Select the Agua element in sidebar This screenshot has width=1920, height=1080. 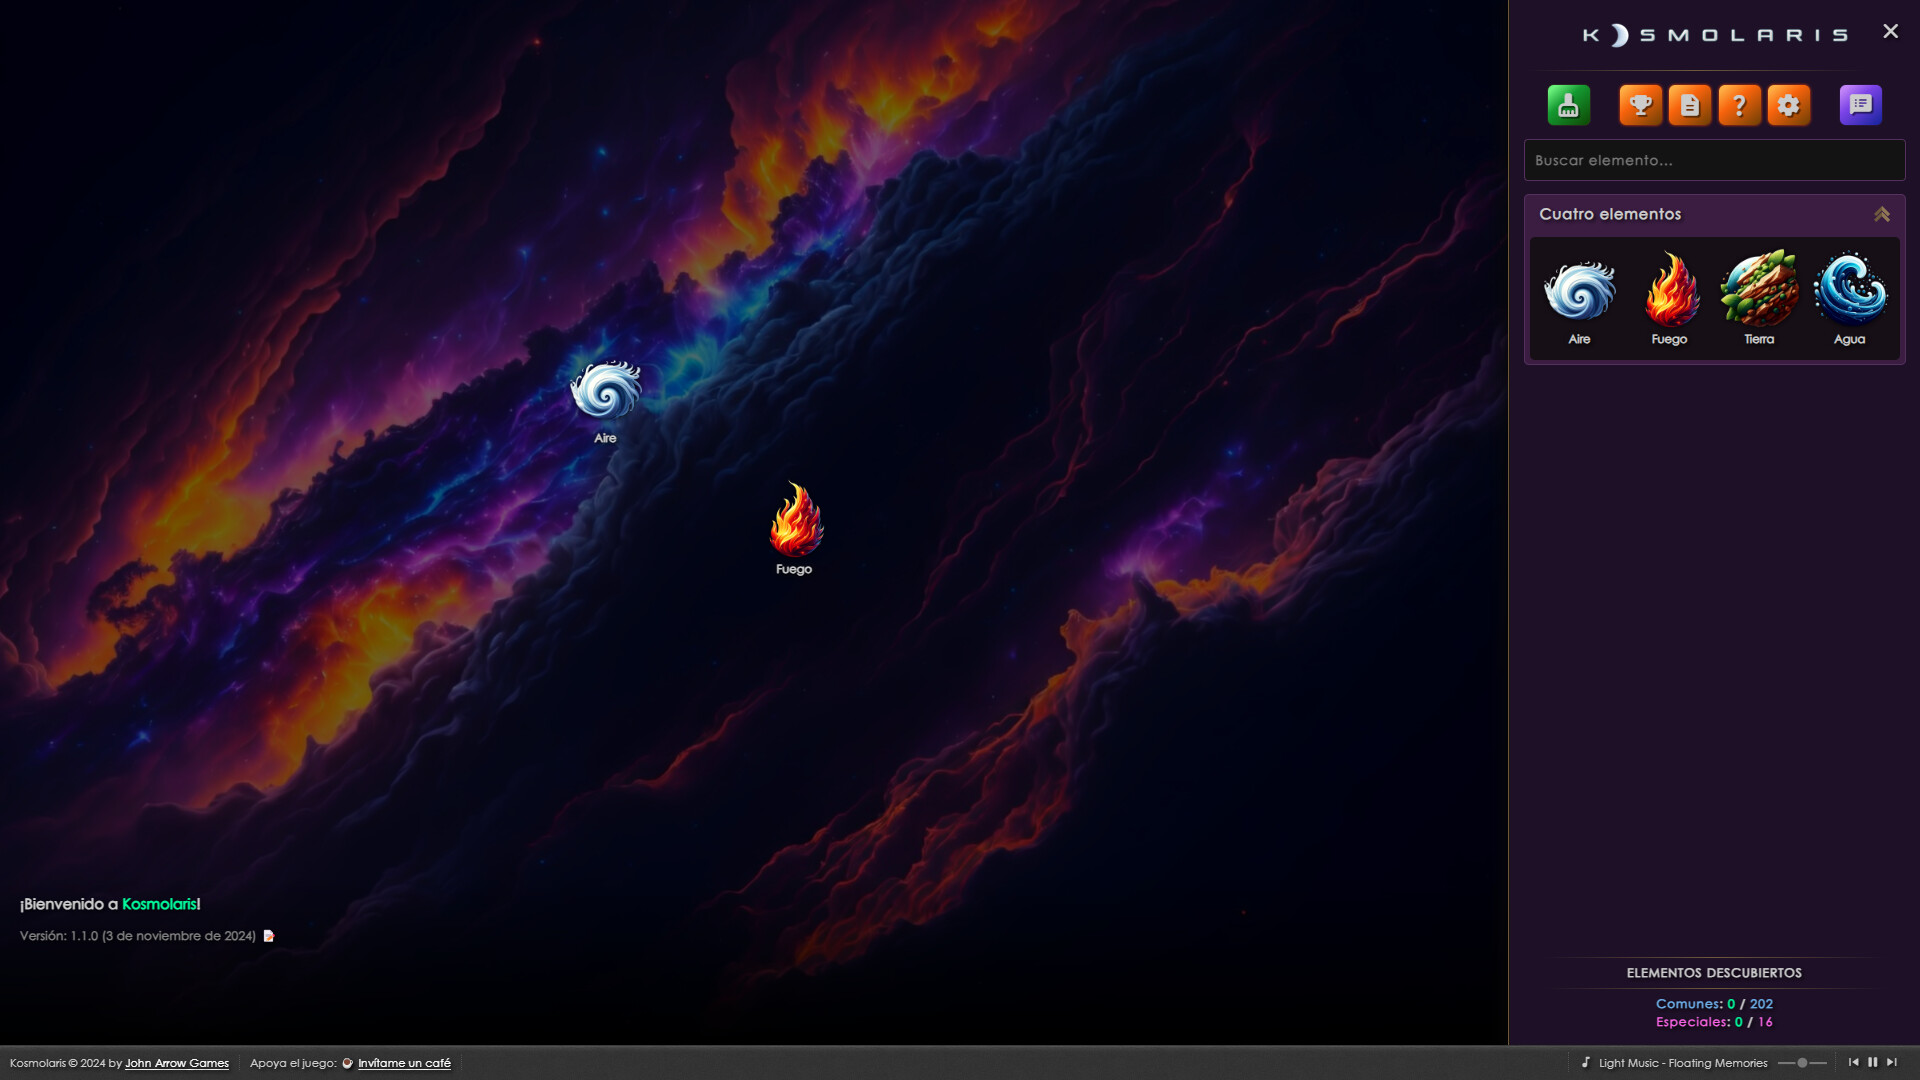coord(1849,292)
